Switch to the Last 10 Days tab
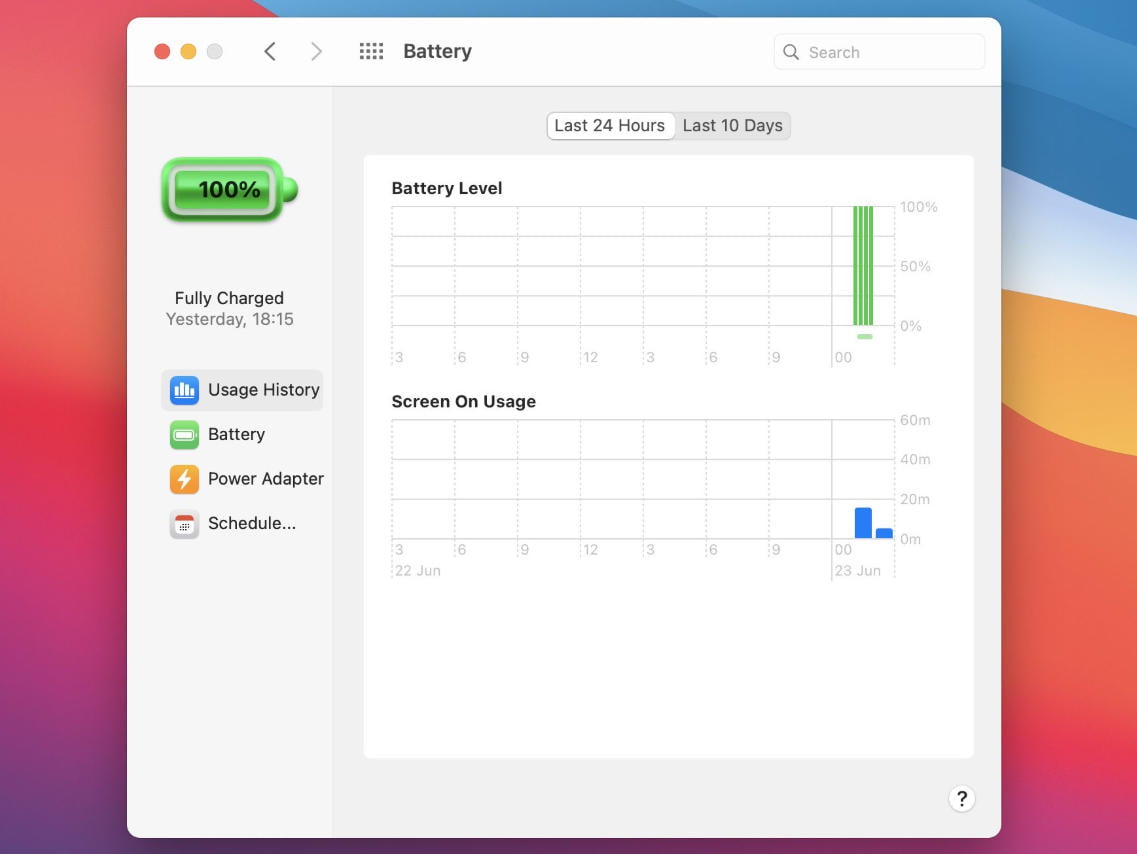Viewport: 1137px width, 854px height. point(733,125)
